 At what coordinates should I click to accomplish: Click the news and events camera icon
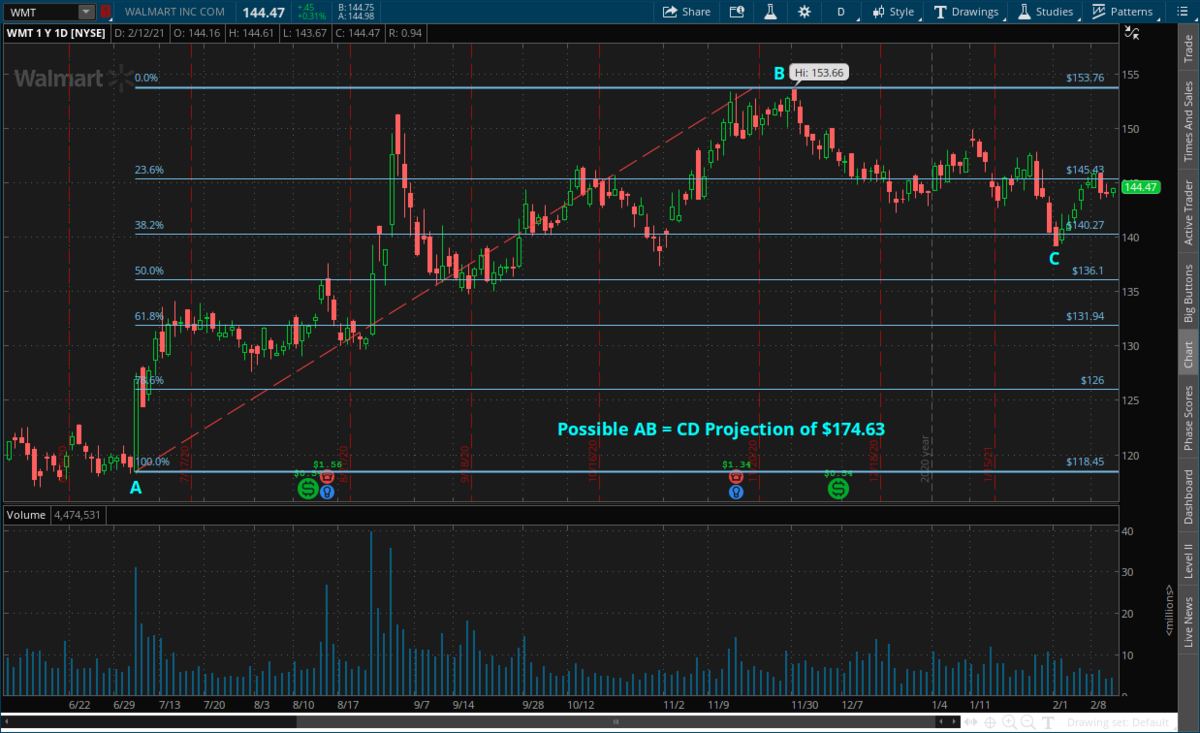point(738,12)
